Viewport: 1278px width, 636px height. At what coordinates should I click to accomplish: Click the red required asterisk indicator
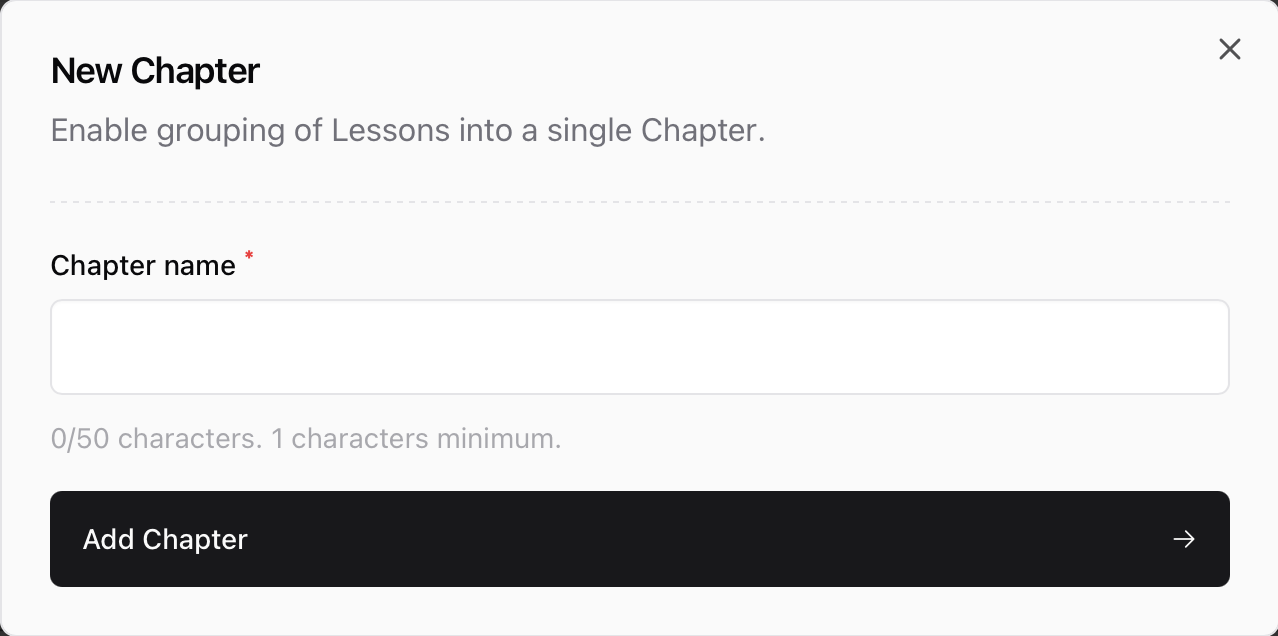[x=248, y=258]
